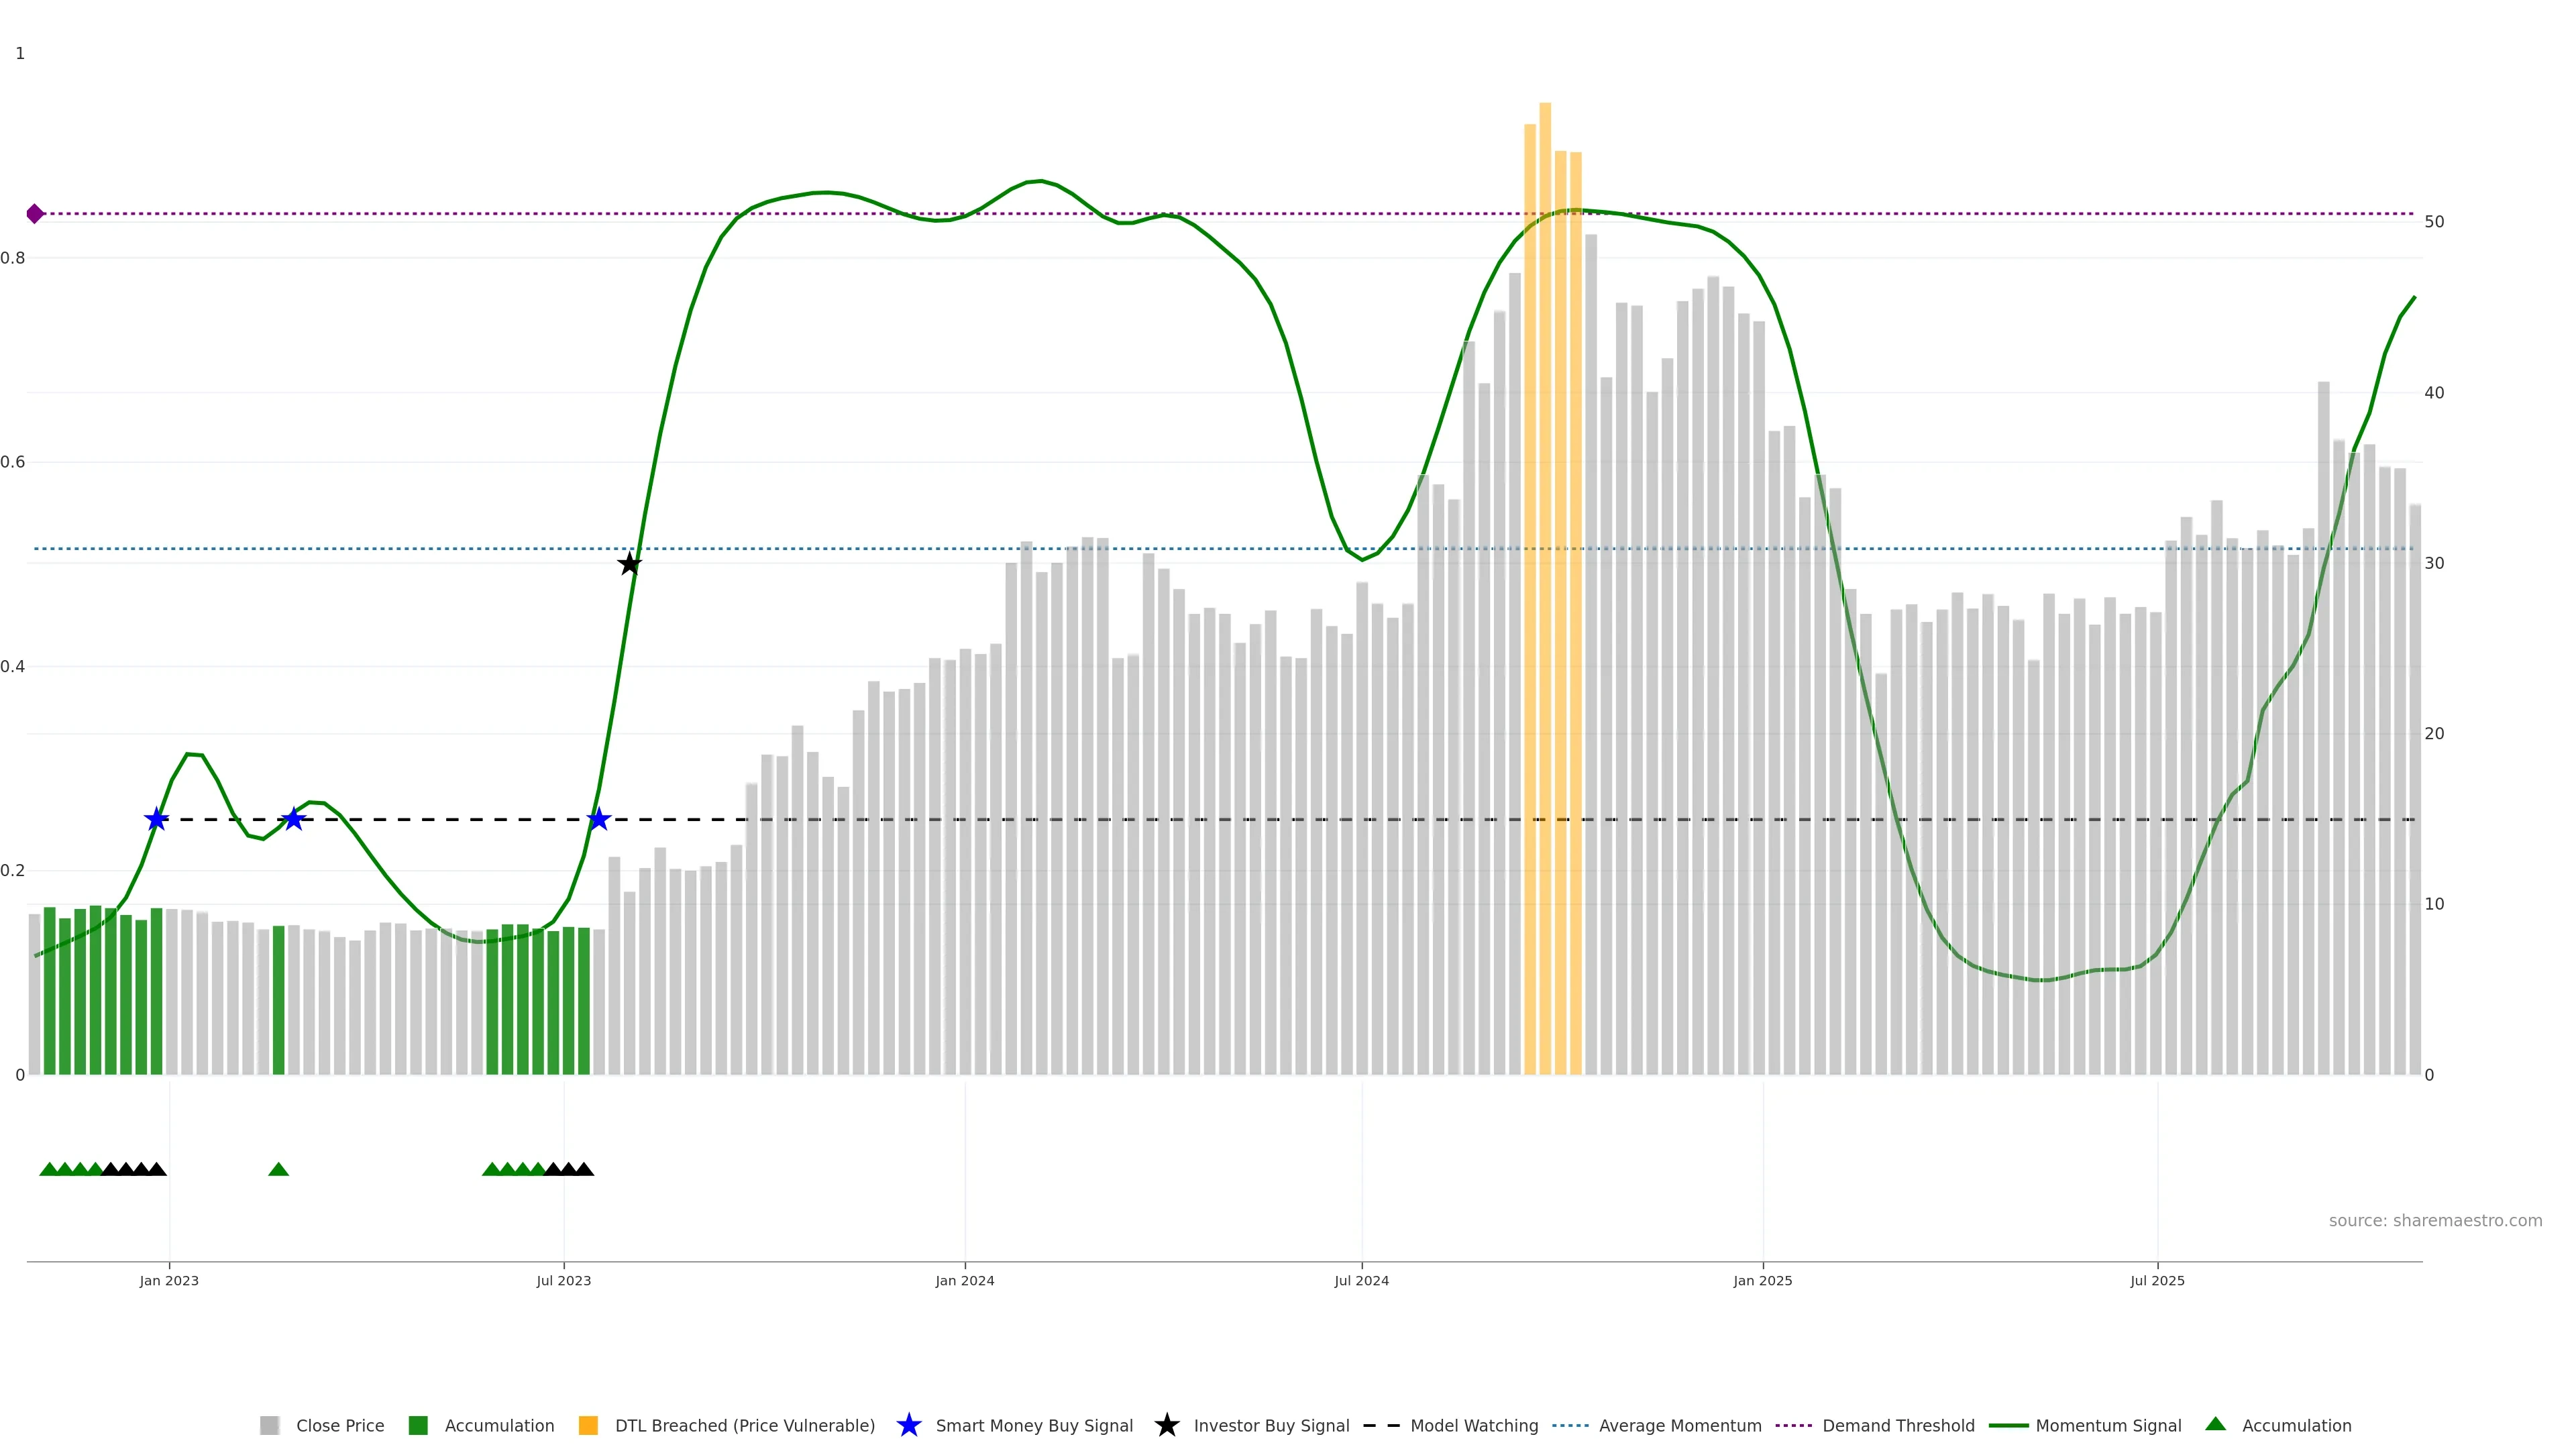Click the black star legend icon
Screen dimensions: 2576x1449
pyautogui.click(x=1166, y=1425)
